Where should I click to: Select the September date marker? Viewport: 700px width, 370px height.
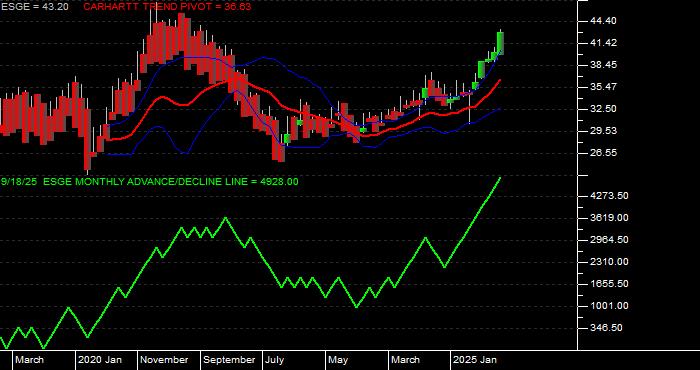229,360
